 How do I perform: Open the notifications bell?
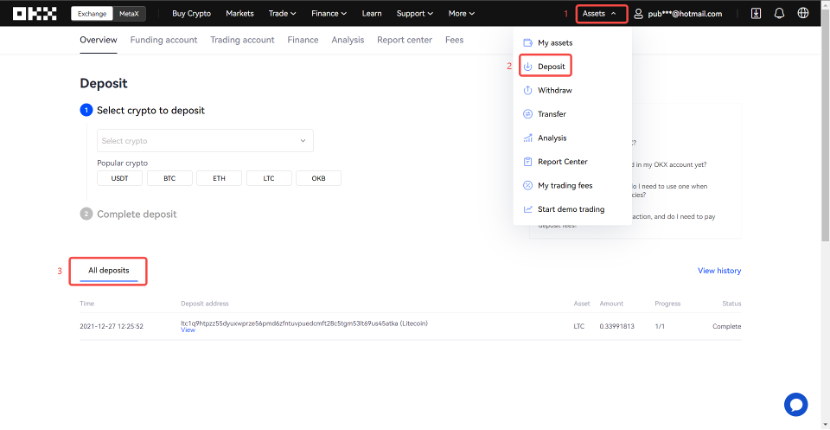pyautogui.click(x=779, y=14)
